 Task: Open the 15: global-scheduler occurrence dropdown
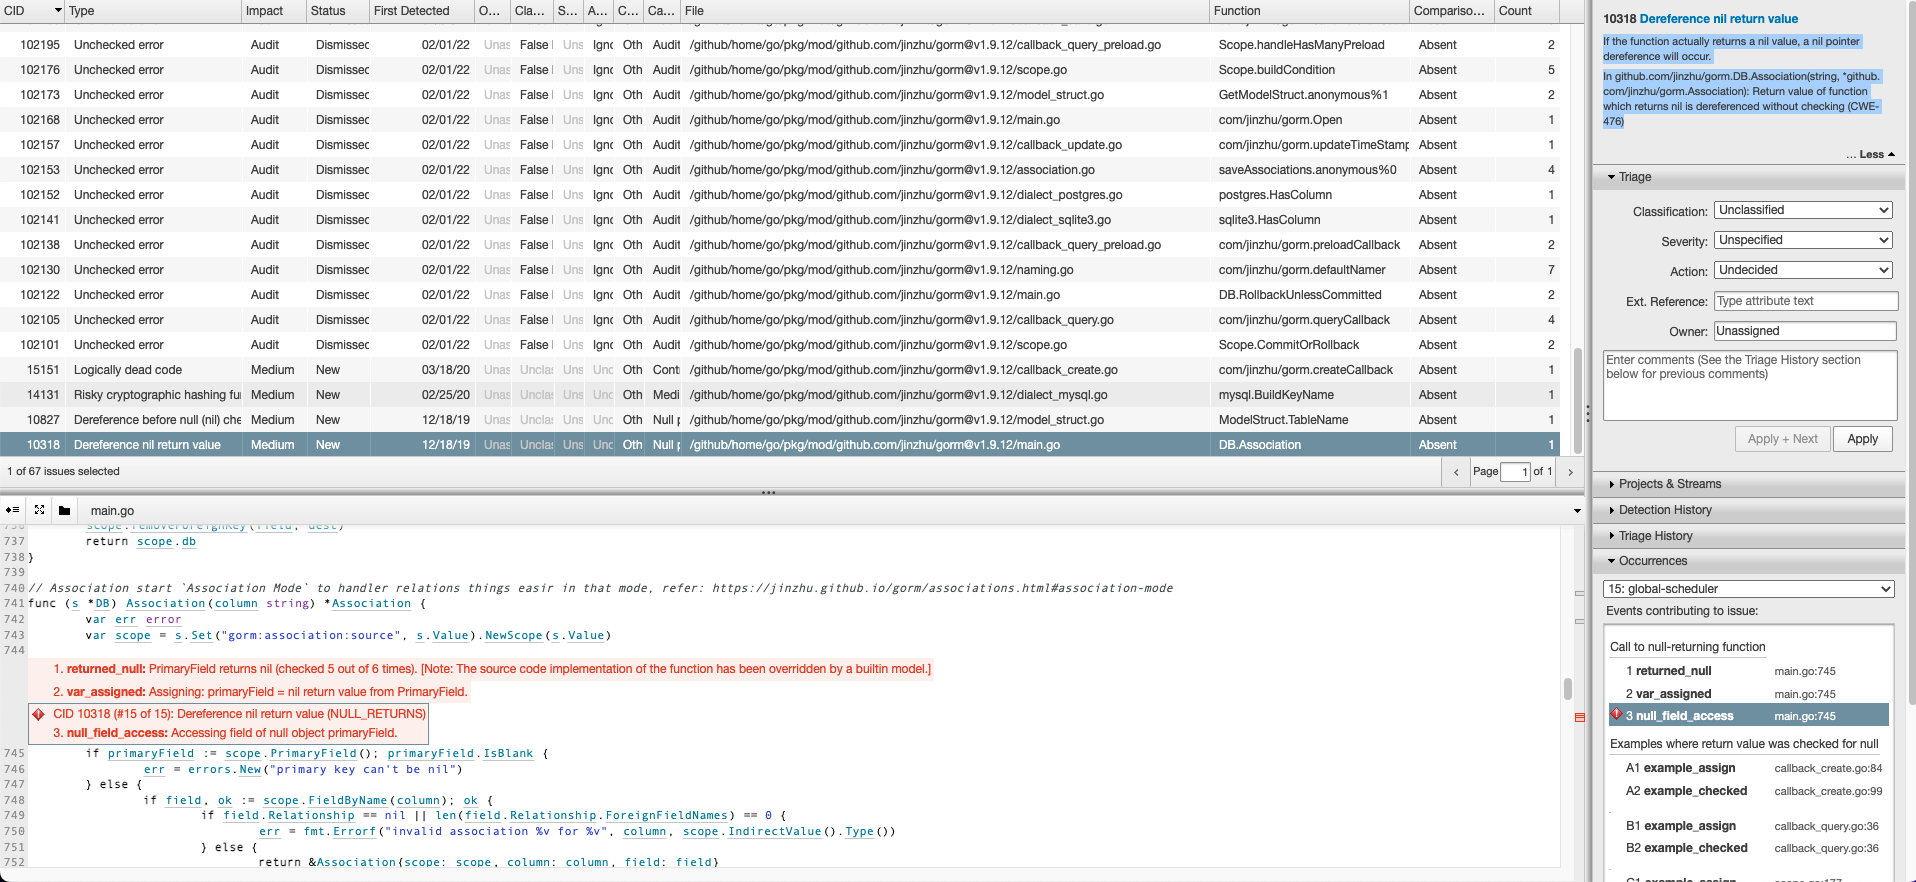click(x=1749, y=589)
